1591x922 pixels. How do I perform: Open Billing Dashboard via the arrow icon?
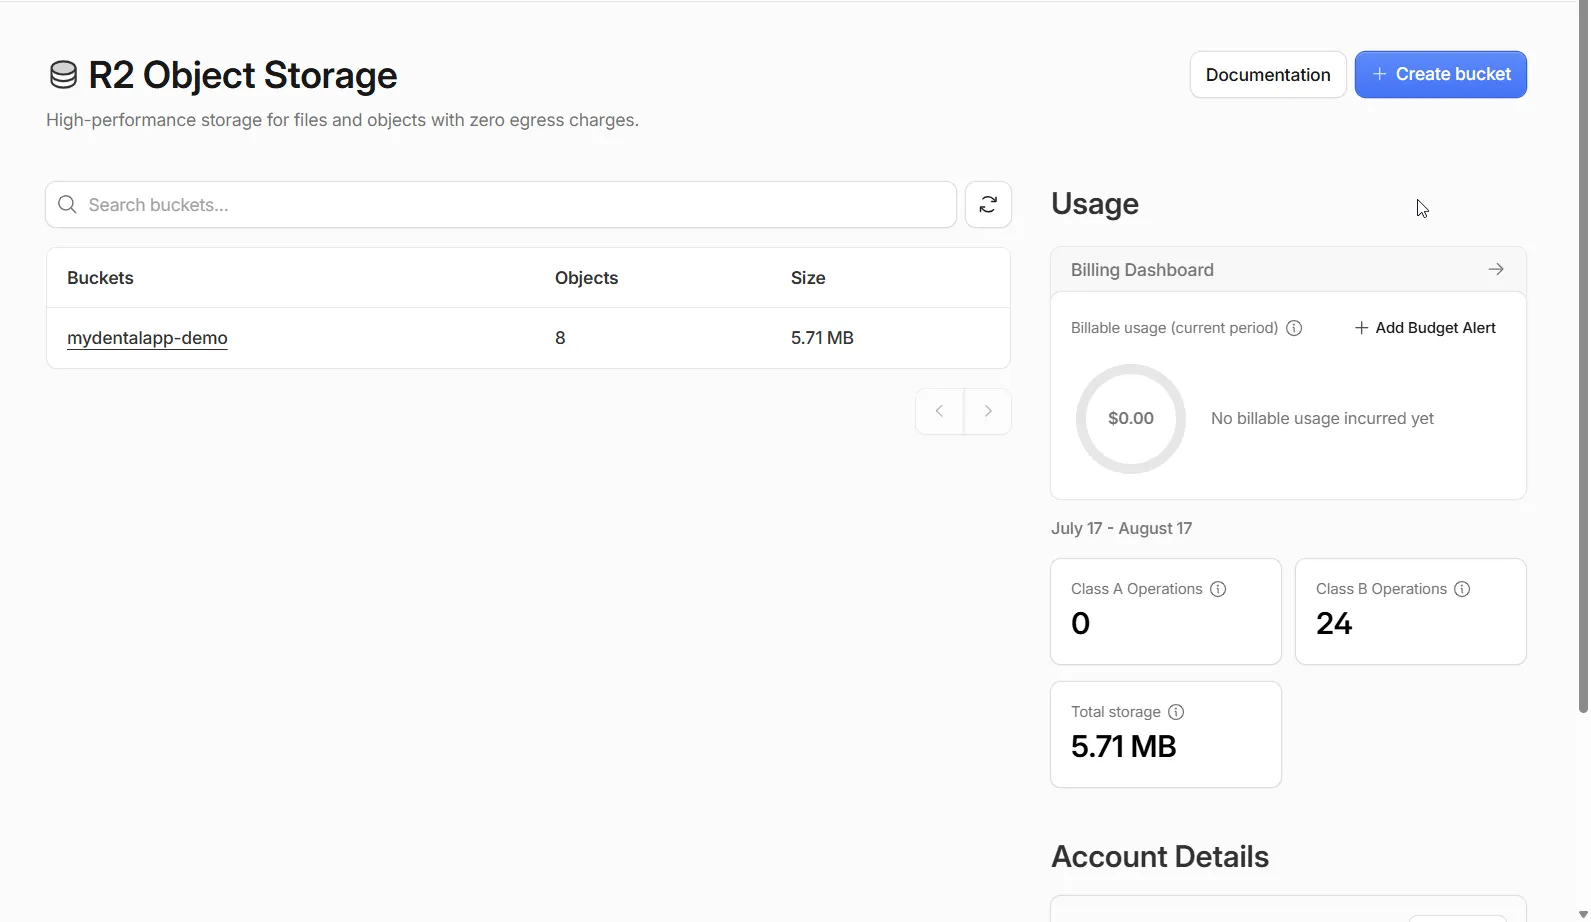click(x=1496, y=270)
